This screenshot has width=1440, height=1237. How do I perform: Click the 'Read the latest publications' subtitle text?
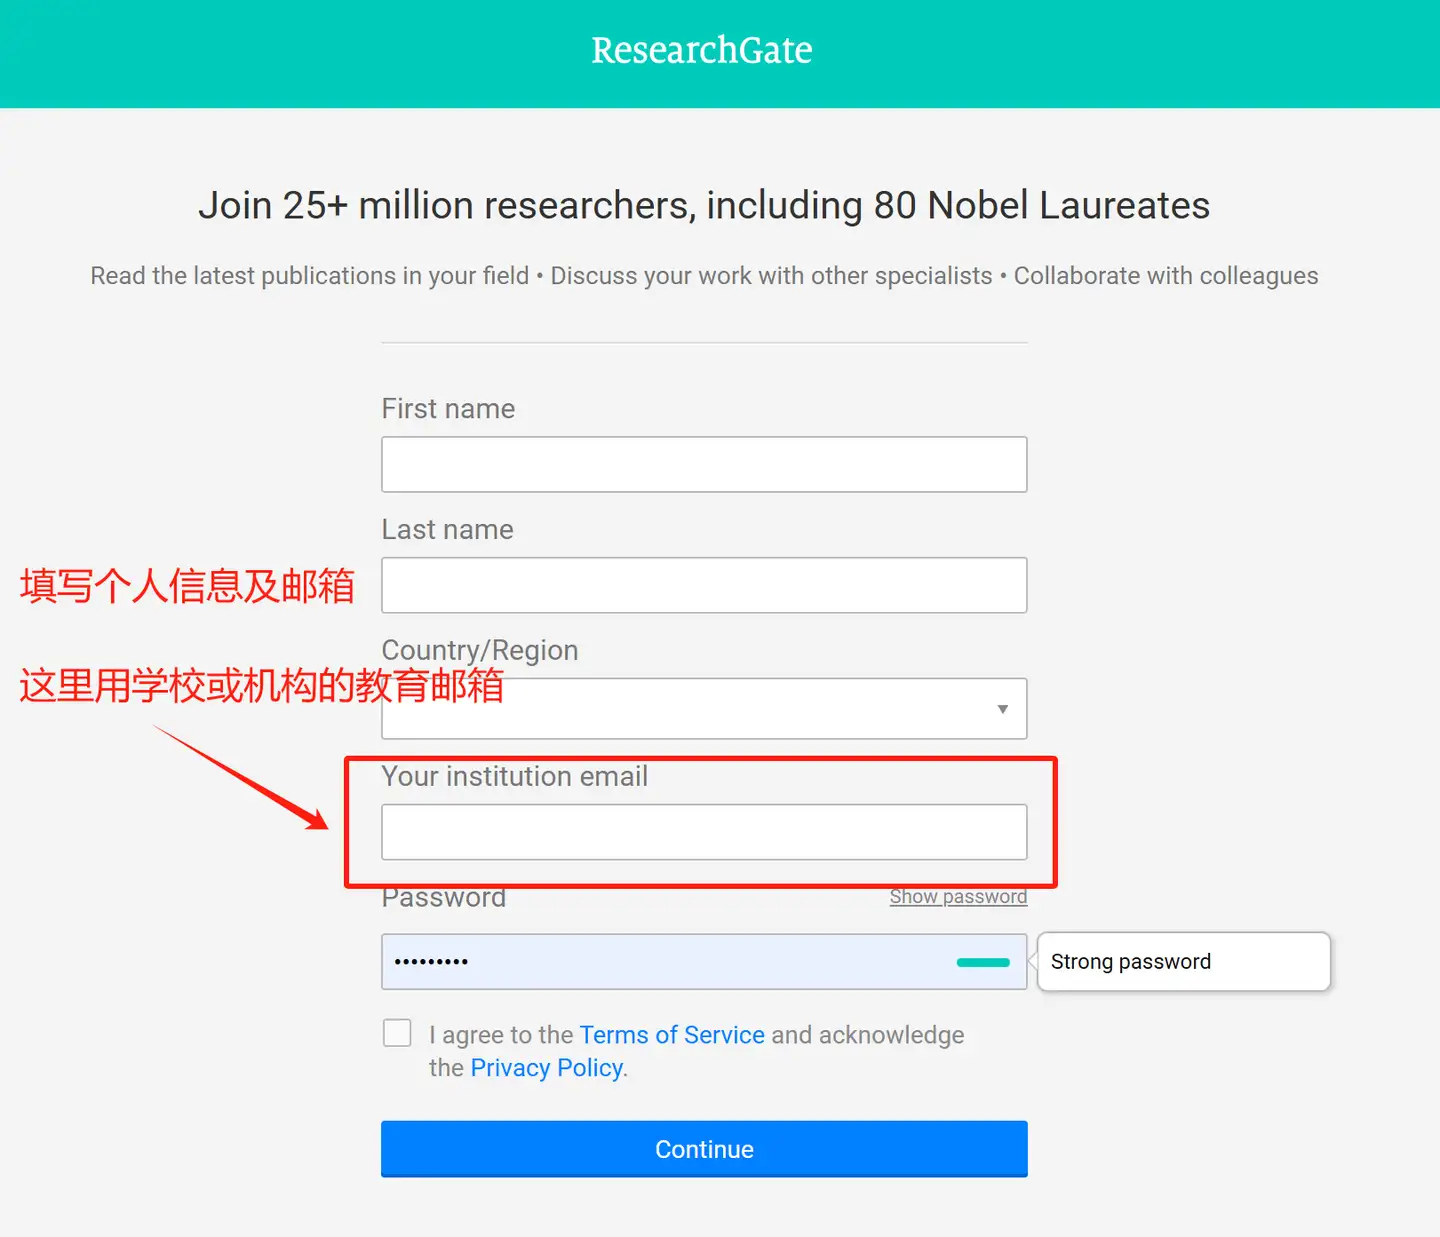pyautogui.click(x=704, y=276)
